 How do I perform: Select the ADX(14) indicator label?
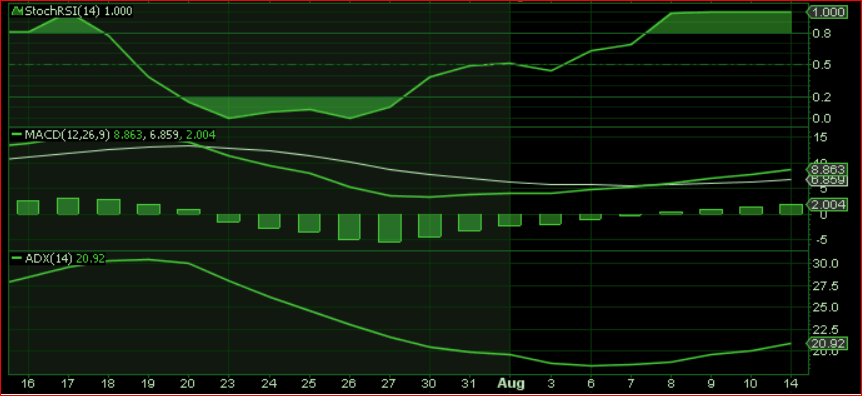click(x=48, y=258)
